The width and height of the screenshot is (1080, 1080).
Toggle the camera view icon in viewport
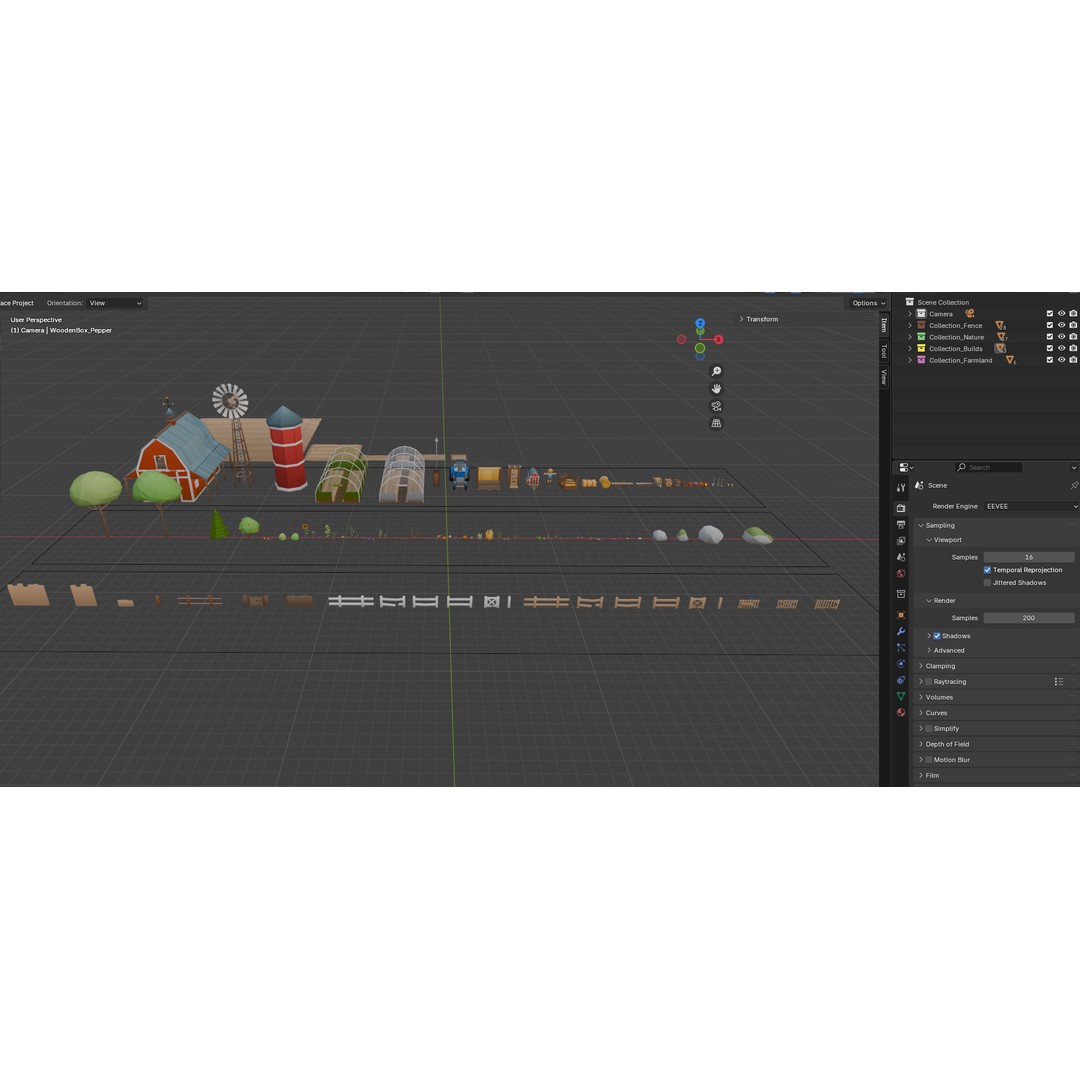[x=716, y=406]
